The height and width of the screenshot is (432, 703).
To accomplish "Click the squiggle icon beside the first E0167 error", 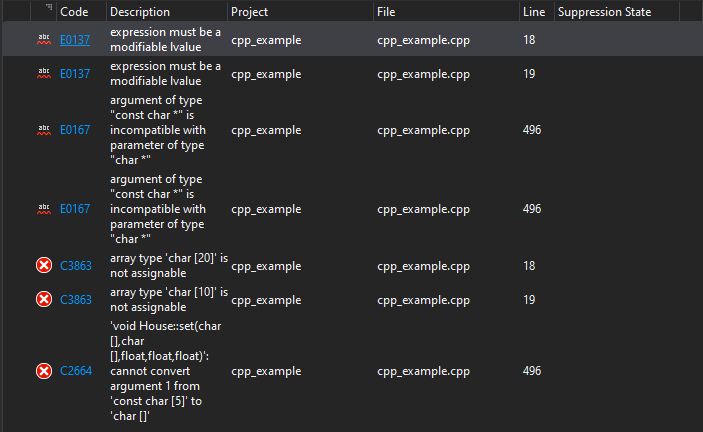I will (44, 130).
